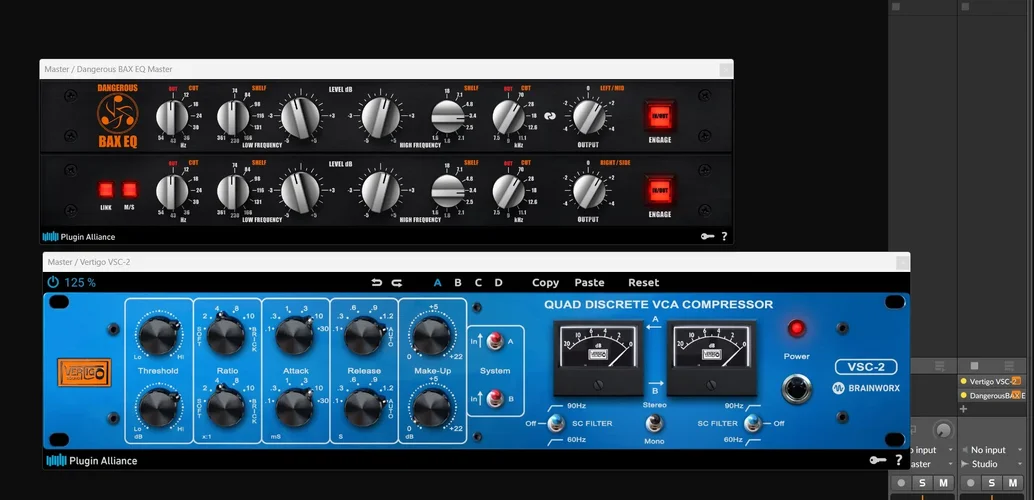The width and height of the screenshot is (1034, 500).
Task: Toggle the Left/Mid ENGAGE button
Action: 660,115
